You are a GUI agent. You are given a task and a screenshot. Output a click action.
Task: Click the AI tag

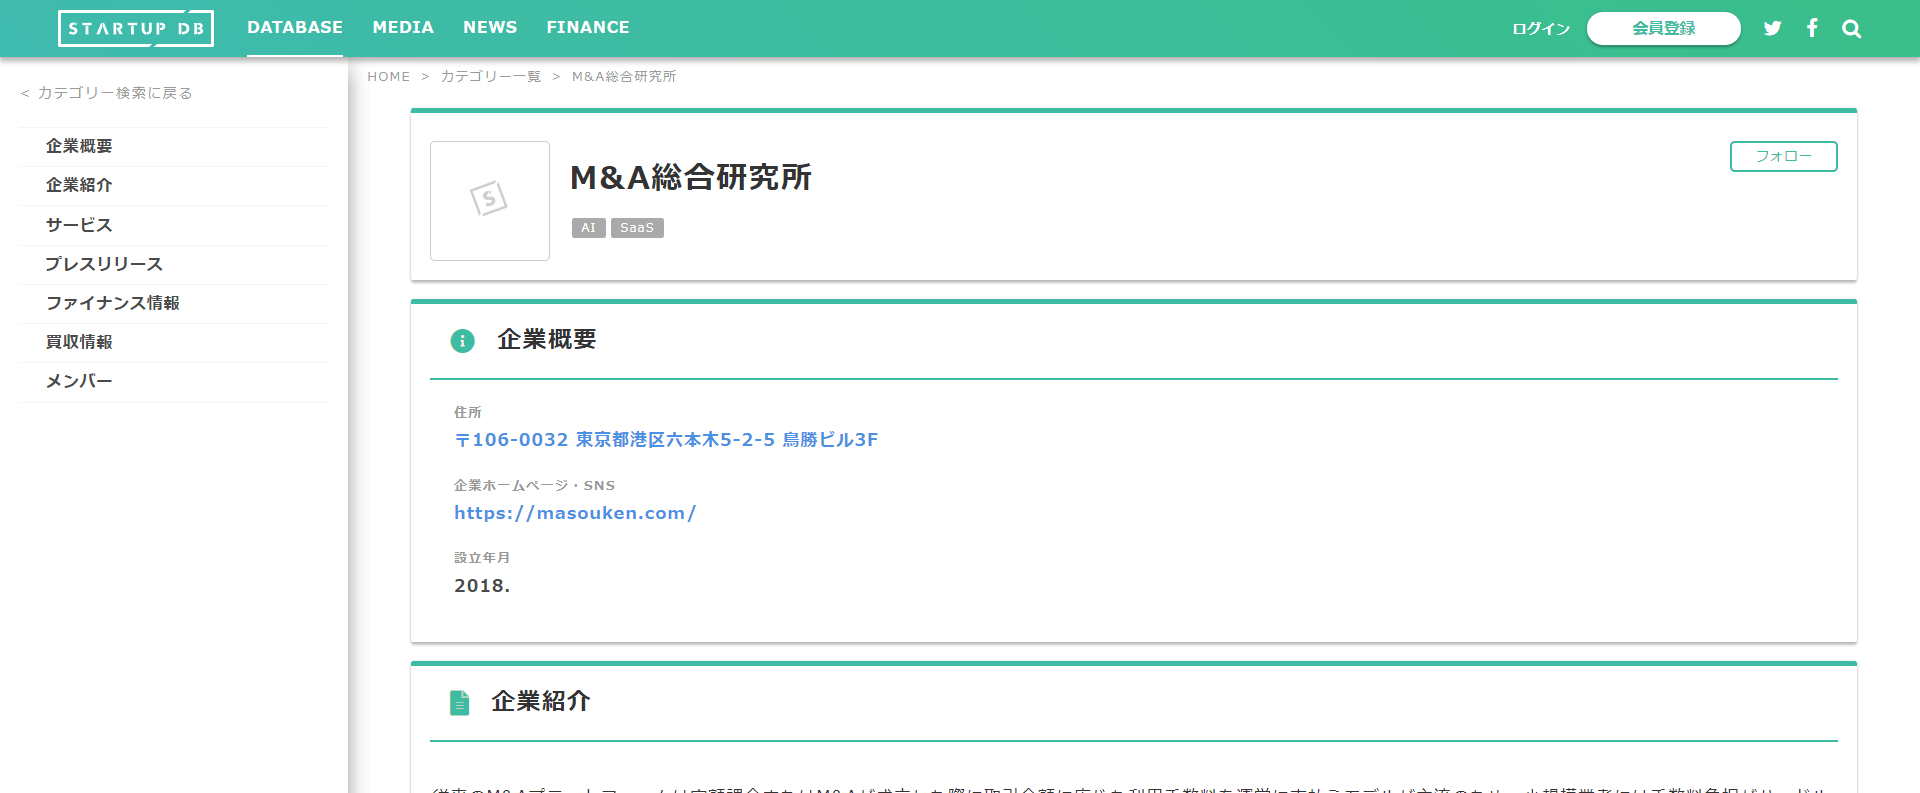(x=589, y=228)
